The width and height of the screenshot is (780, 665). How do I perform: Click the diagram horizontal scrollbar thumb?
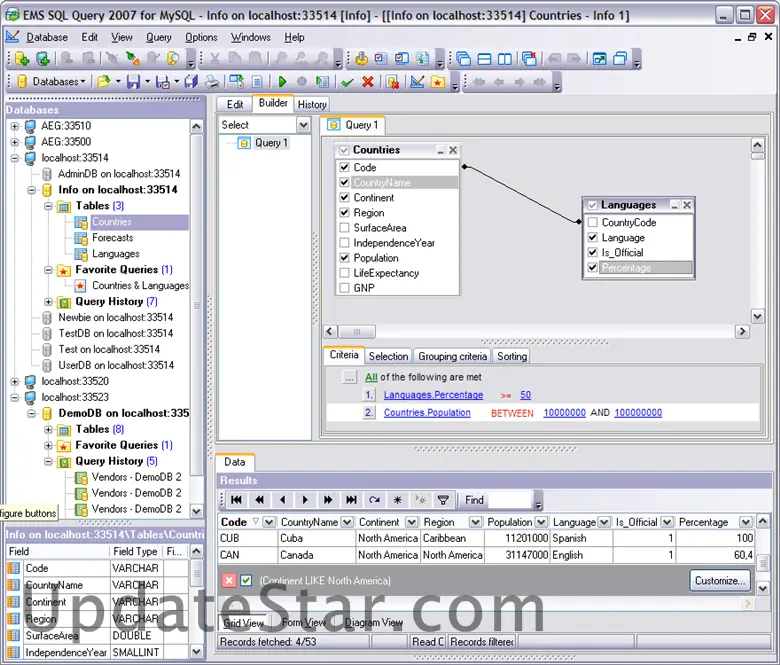coord(357,331)
